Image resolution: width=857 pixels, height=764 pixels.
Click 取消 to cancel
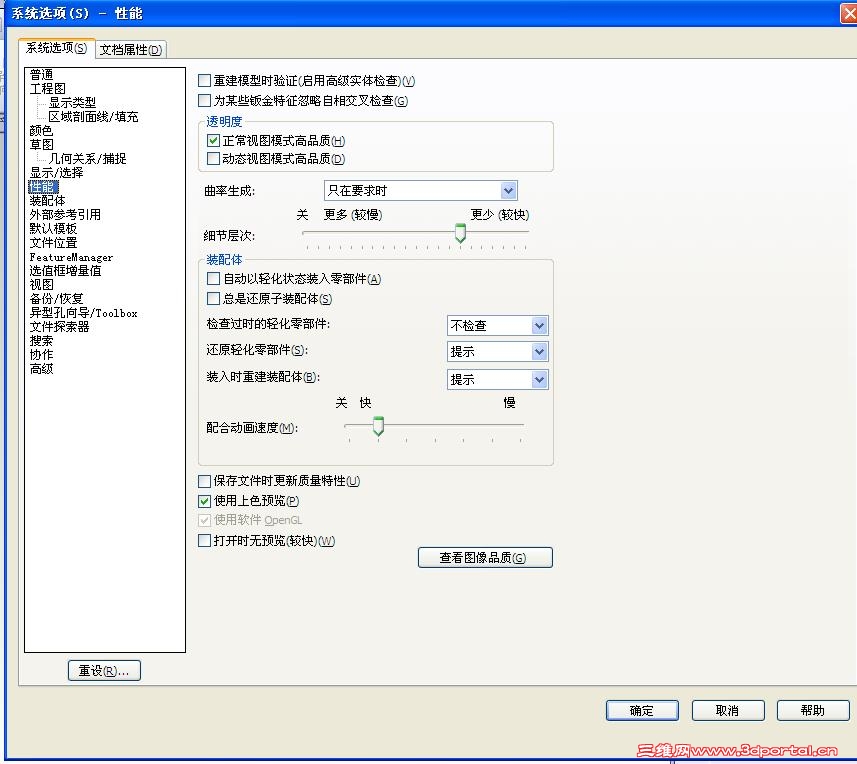pos(727,710)
